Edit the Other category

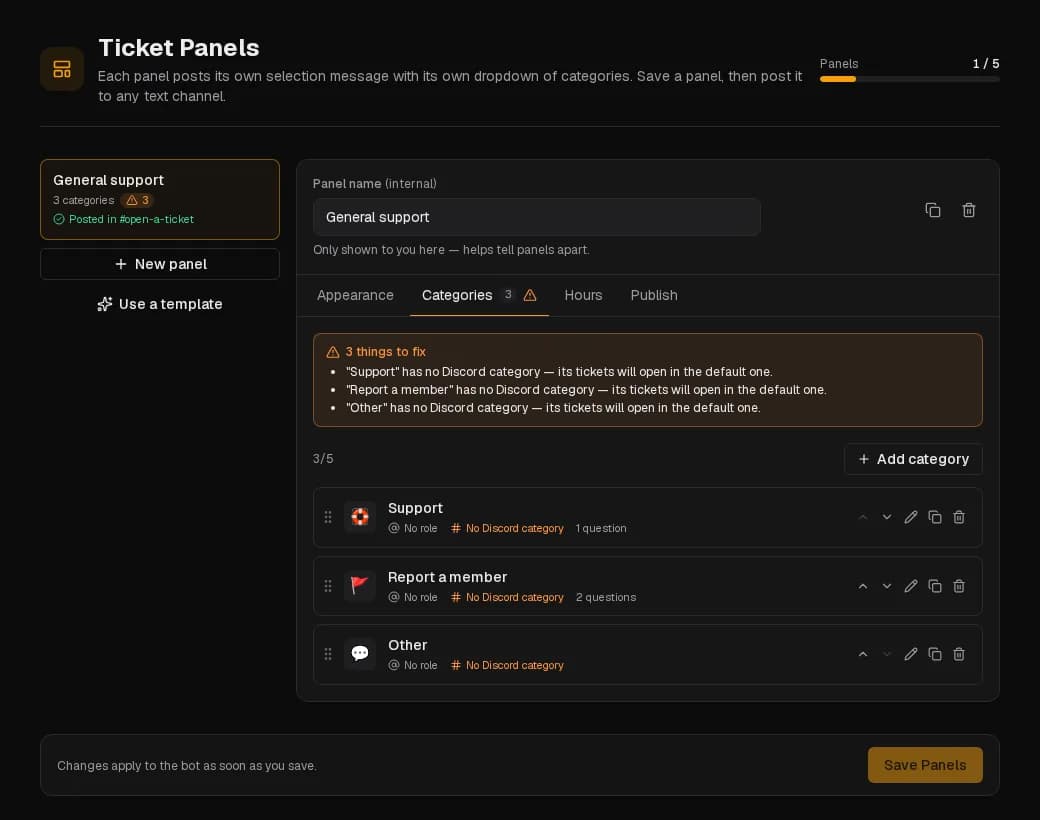click(911, 655)
